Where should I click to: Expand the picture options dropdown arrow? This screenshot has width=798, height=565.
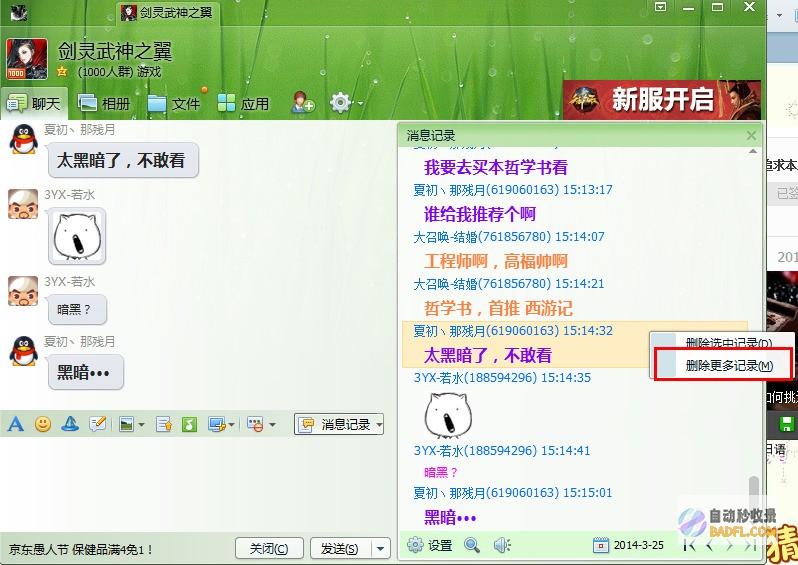click(x=141, y=425)
